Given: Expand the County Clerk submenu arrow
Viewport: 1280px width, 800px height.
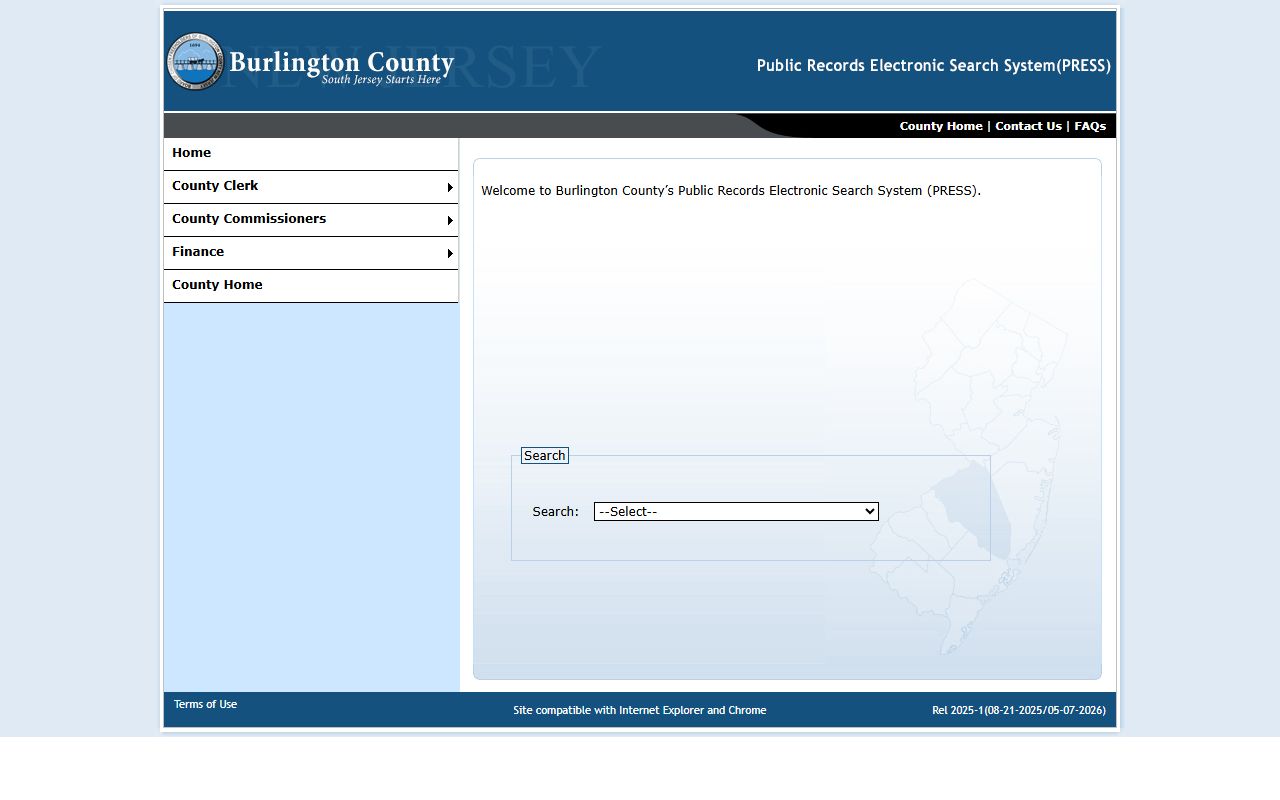Looking at the screenshot, I should click(450, 187).
